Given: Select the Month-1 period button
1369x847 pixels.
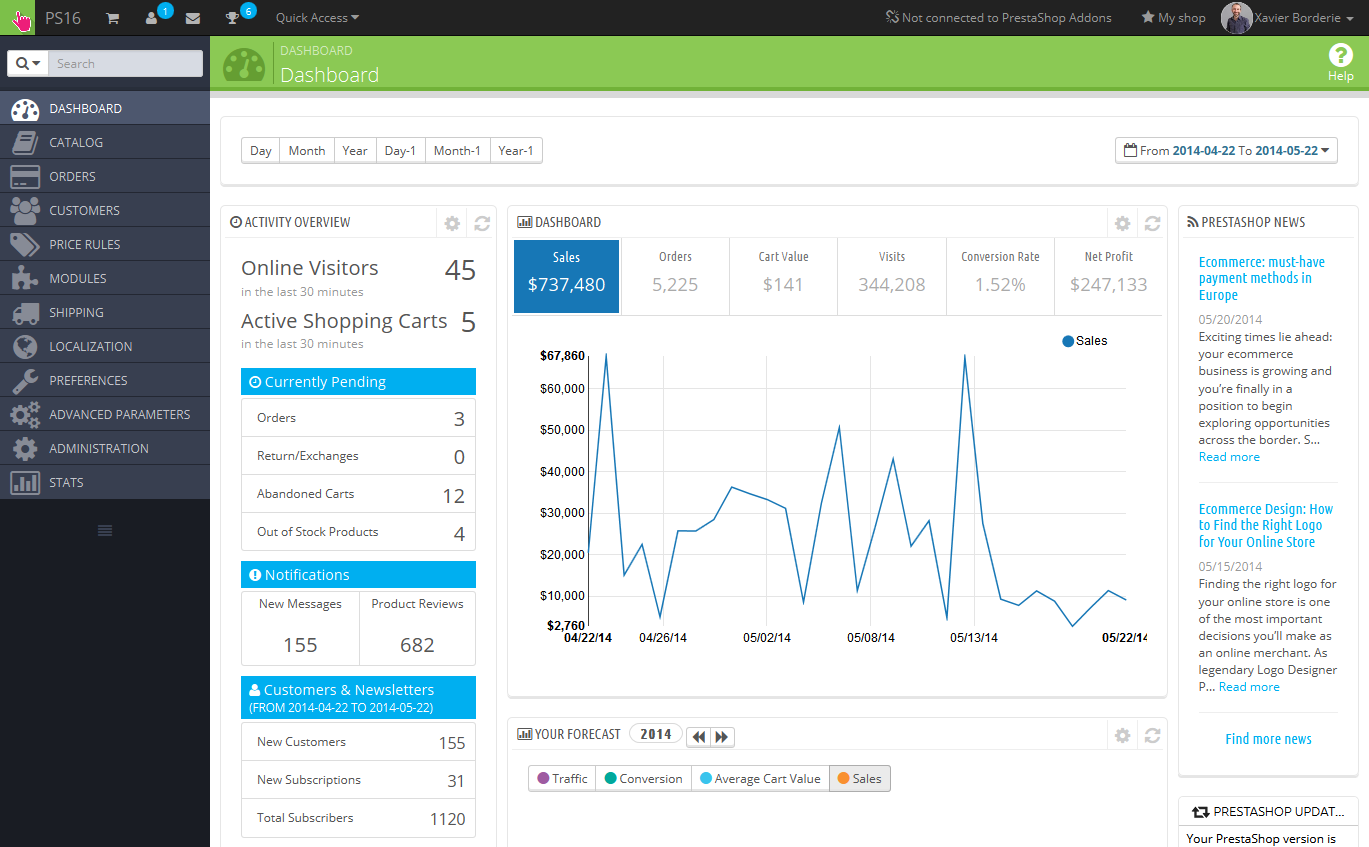Looking at the screenshot, I should [457, 150].
